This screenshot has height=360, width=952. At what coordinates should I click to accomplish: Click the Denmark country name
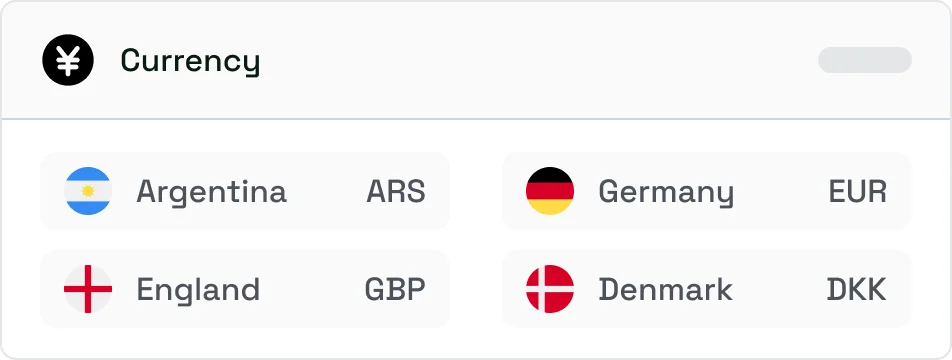pyautogui.click(x=665, y=289)
